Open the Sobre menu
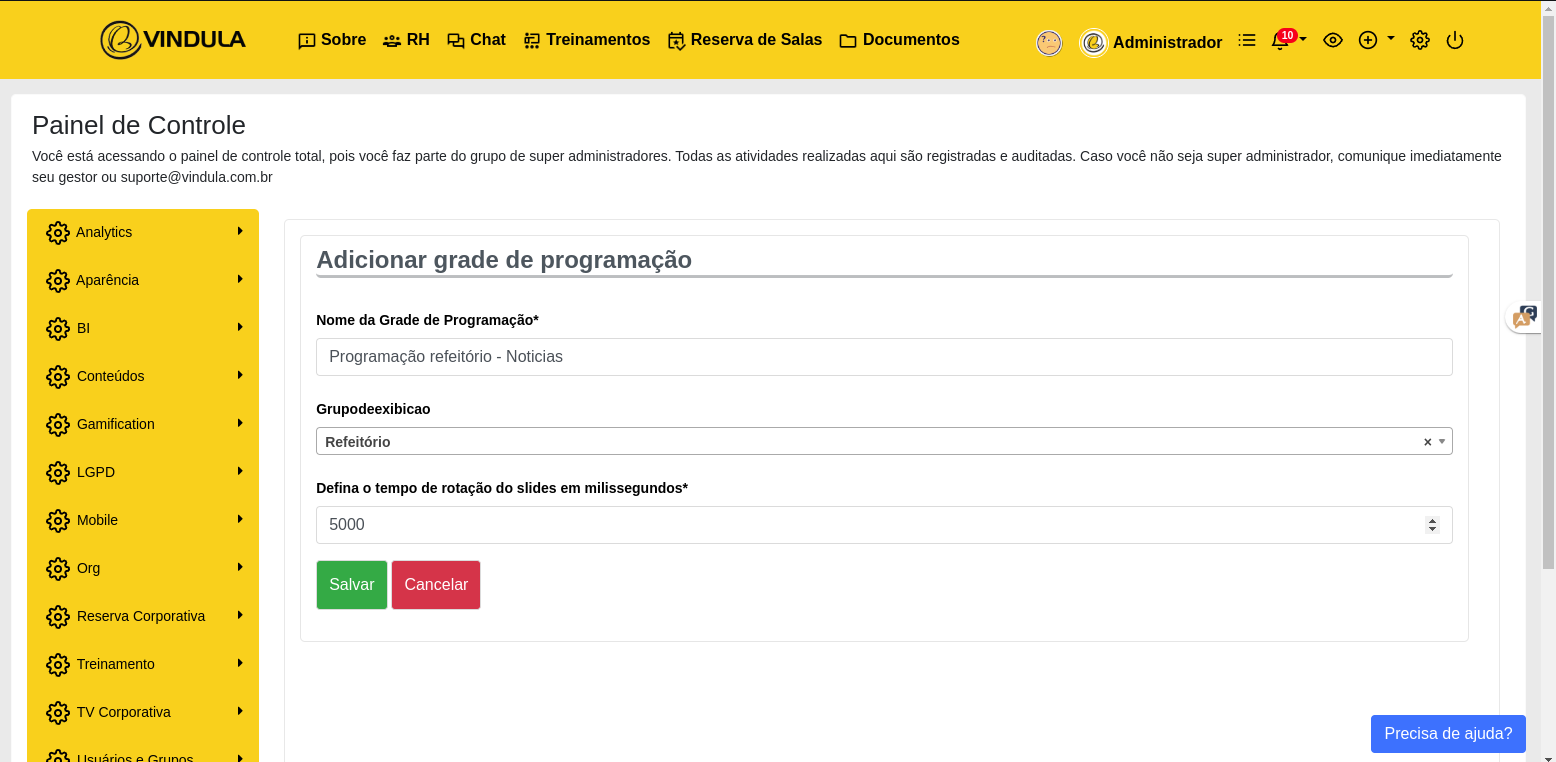Screen dimensions: 1556x762 pyautogui.click(x=332, y=40)
